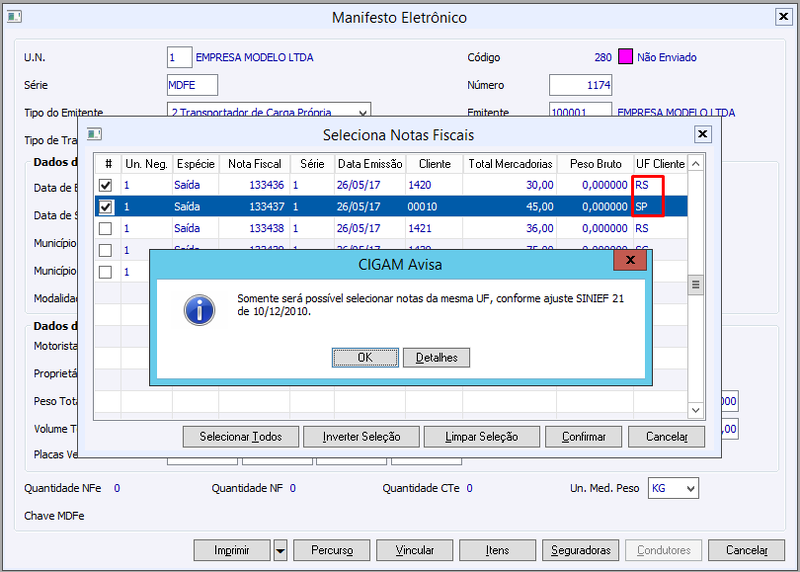The width and height of the screenshot is (800, 572).
Task: Click the Manifesto Eletrônico window icon
Action: tap(14, 17)
